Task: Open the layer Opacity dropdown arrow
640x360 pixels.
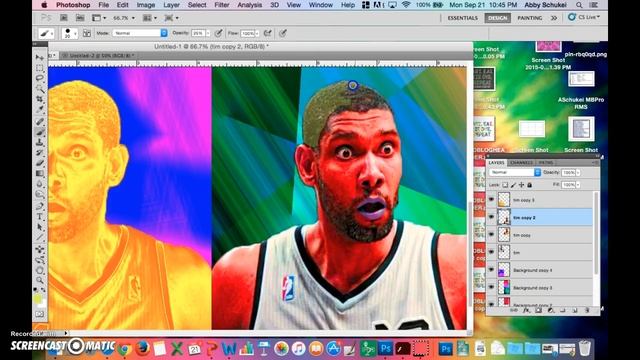Action: 578,173
